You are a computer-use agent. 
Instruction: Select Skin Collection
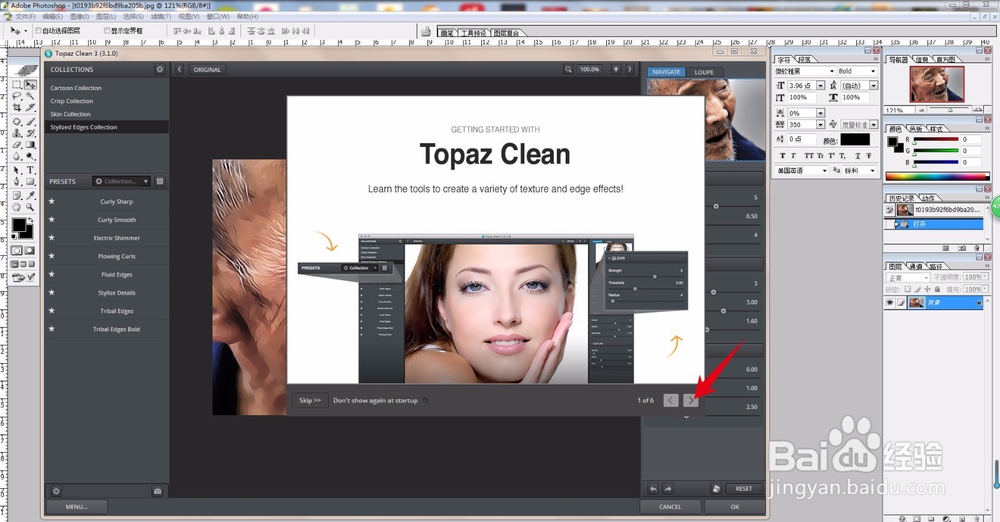(70, 114)
